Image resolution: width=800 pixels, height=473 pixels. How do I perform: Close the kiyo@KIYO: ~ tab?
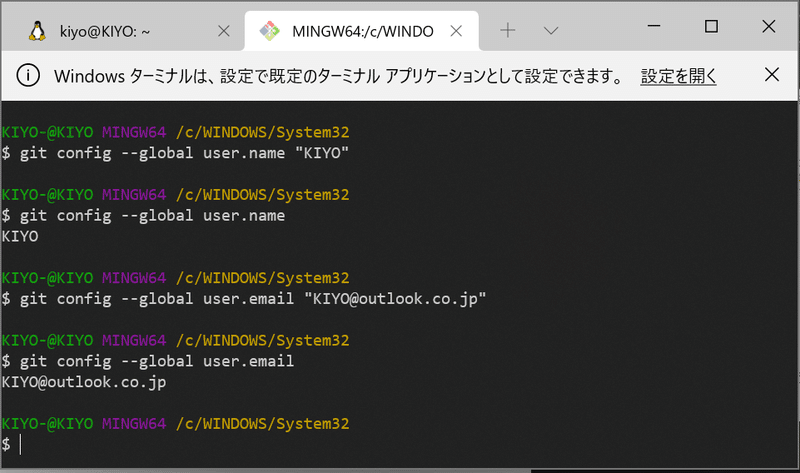coord(223,31)
